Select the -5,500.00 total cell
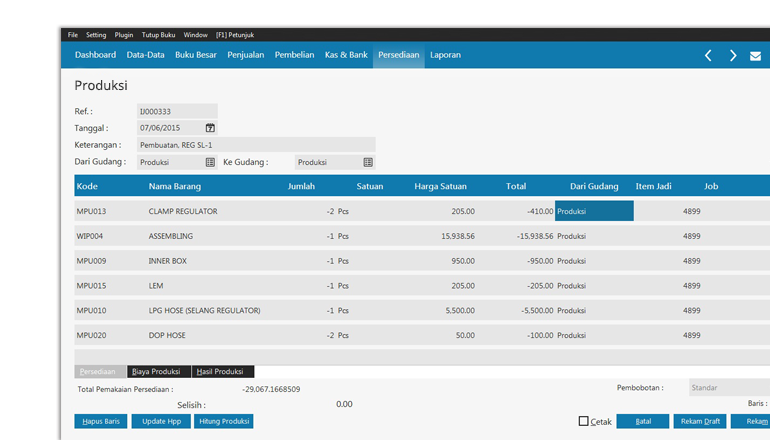 pyautogui.click(x=537, y=310)
